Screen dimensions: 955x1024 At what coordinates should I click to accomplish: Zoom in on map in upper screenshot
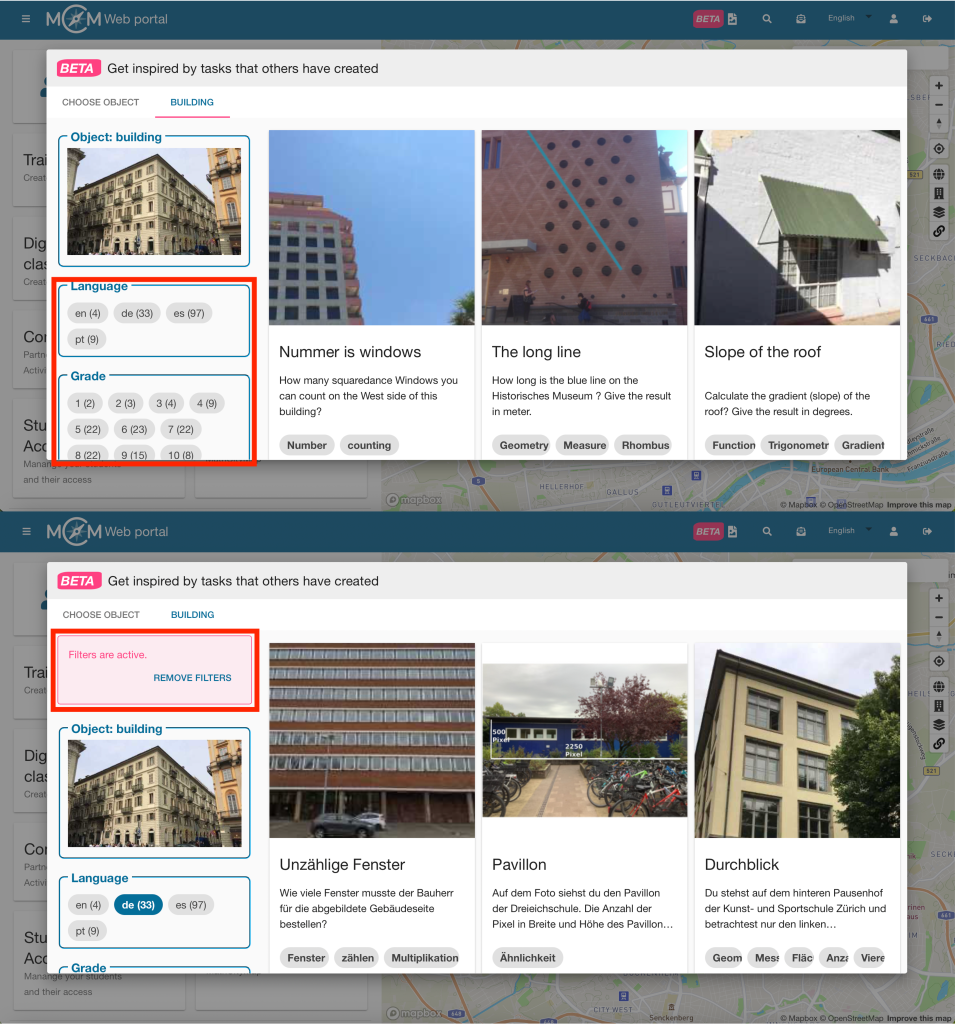(x=939, y=86)
